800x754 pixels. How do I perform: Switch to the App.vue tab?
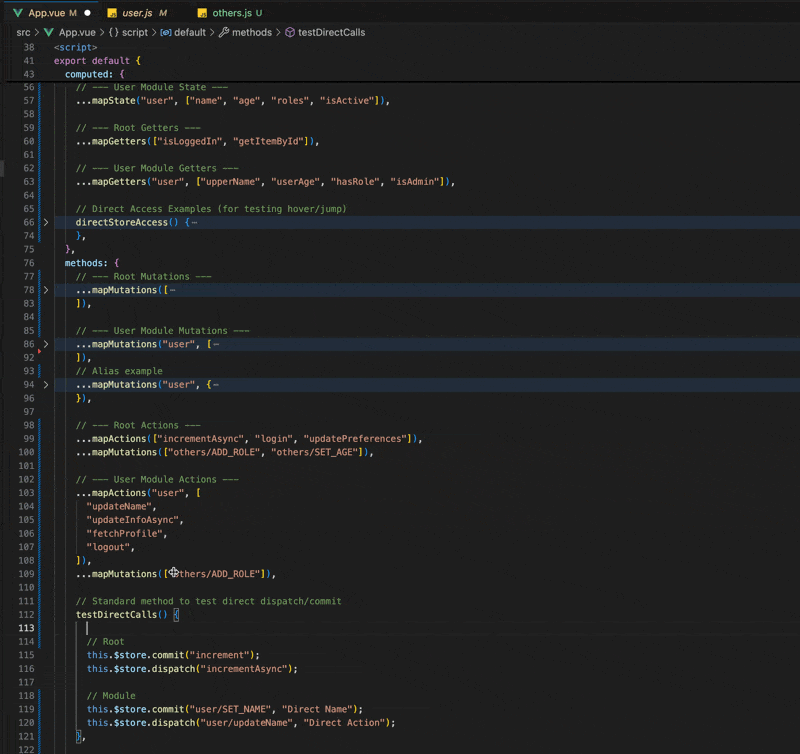point(51,13)
